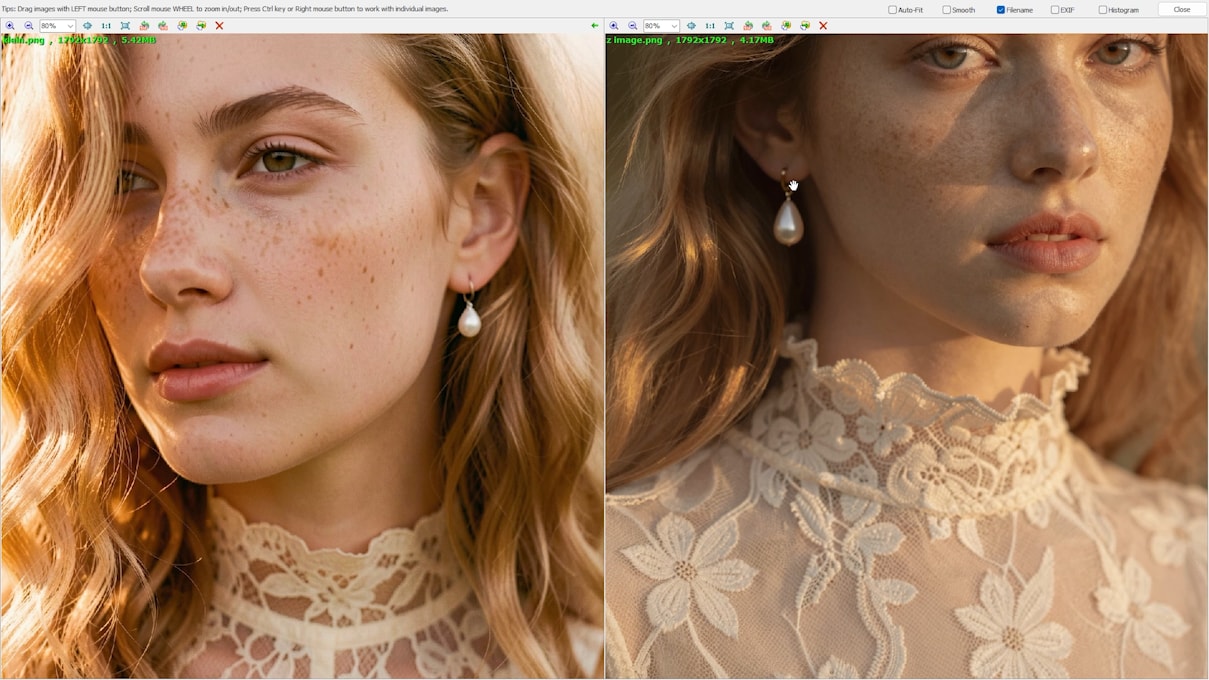This screenshot has width=1209, height=680.
Task: Click the pearl earring in right image
Action: coord(788,220)
